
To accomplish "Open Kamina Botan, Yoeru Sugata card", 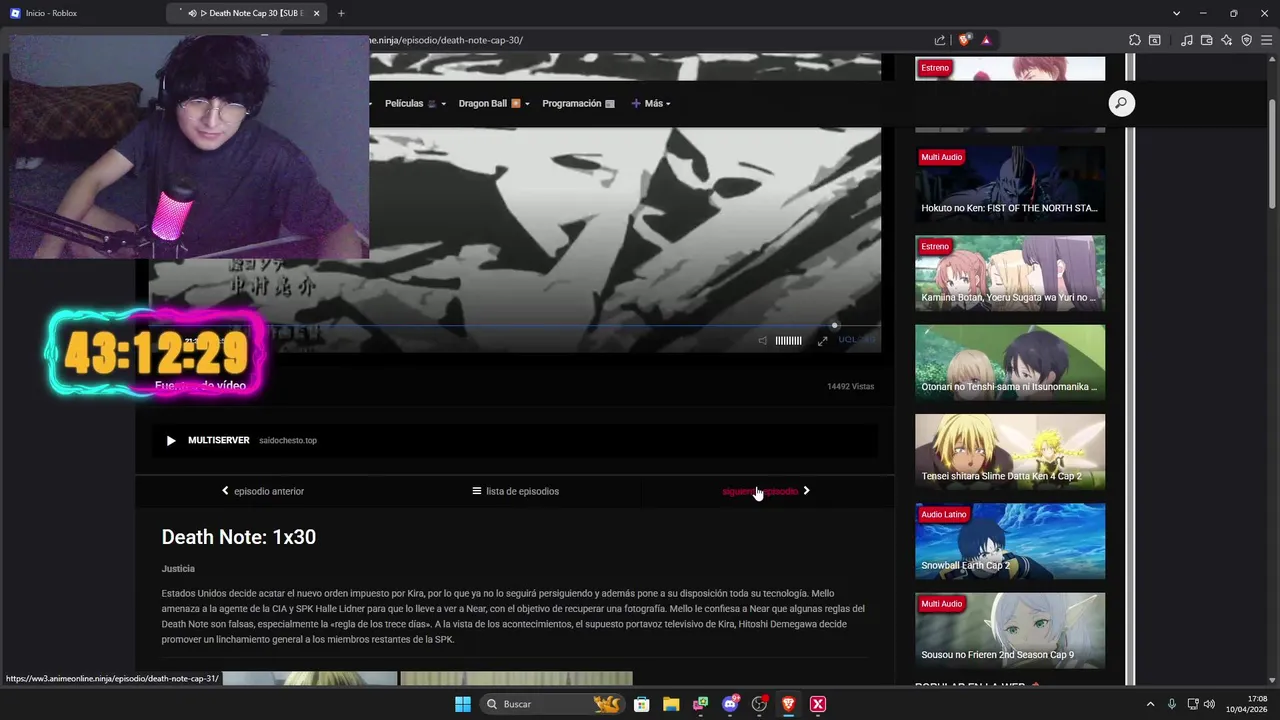I will point(1010,272).
